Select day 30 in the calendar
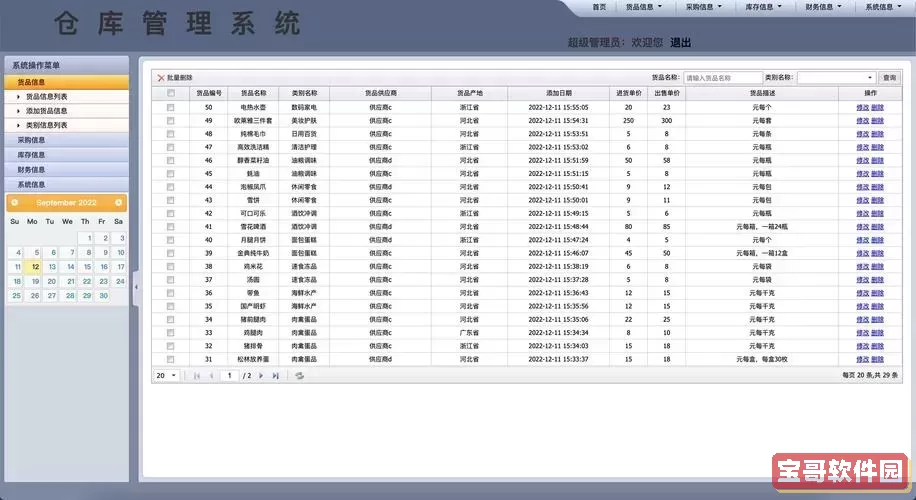 click(103, 296)
